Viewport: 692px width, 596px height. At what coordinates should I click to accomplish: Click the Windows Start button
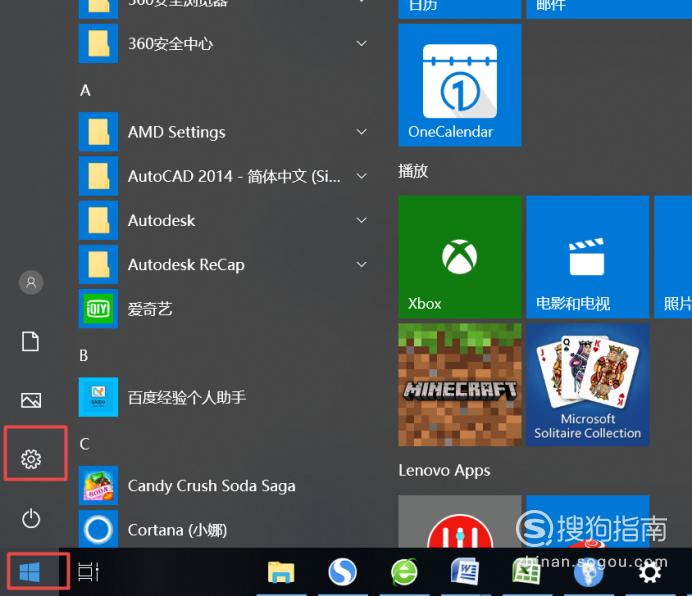coord(30,572)
